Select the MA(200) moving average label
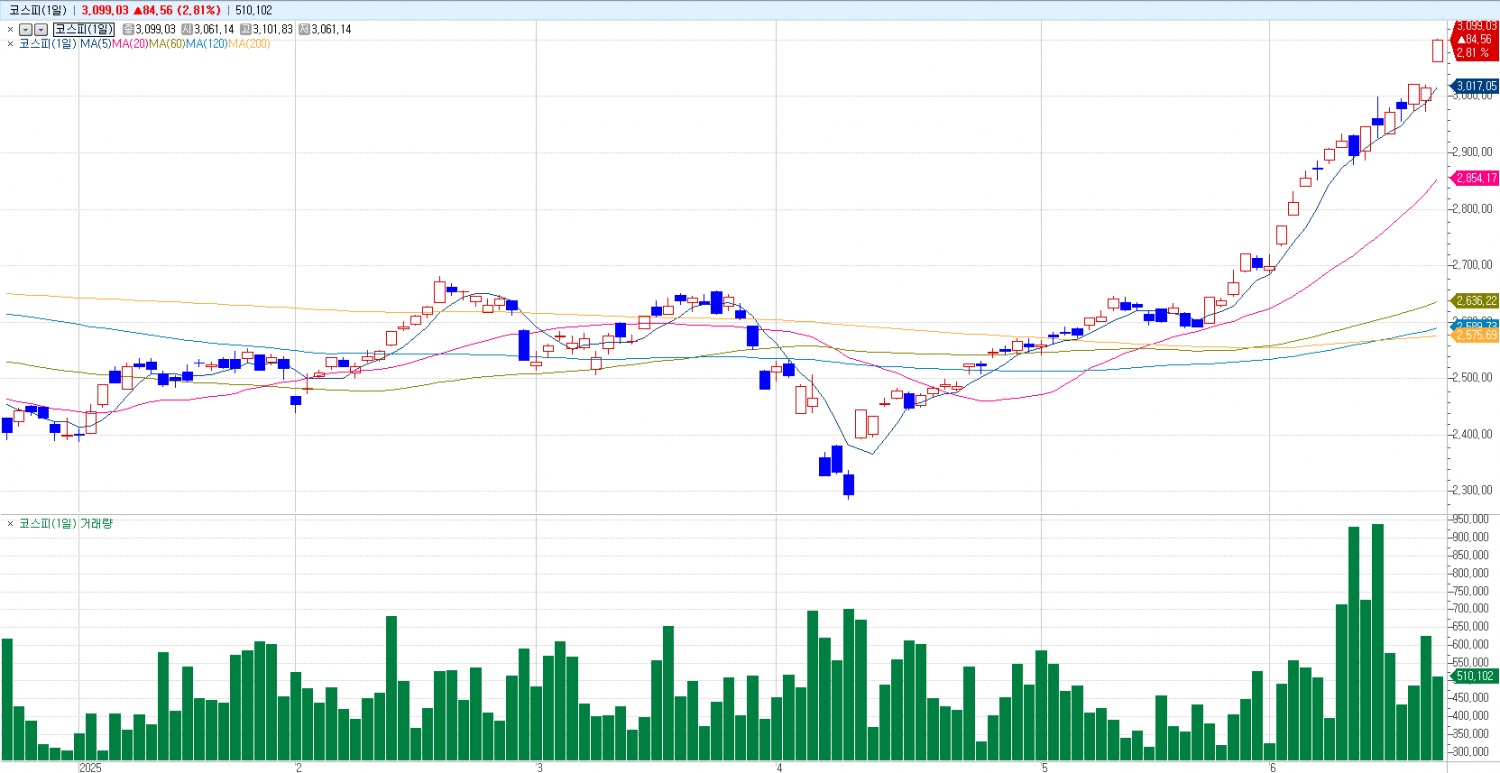Image resolution: width=1500 pixels, height=773 pixels. coord(248,43)
